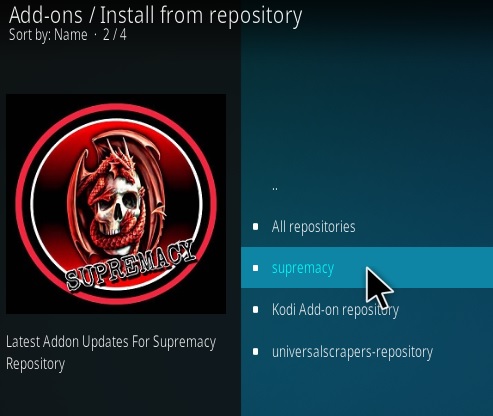The width and height of the screenshot is (493, 416).
Task: Click the SUPREMACY banner text on the logo
Action: [131, 265]
